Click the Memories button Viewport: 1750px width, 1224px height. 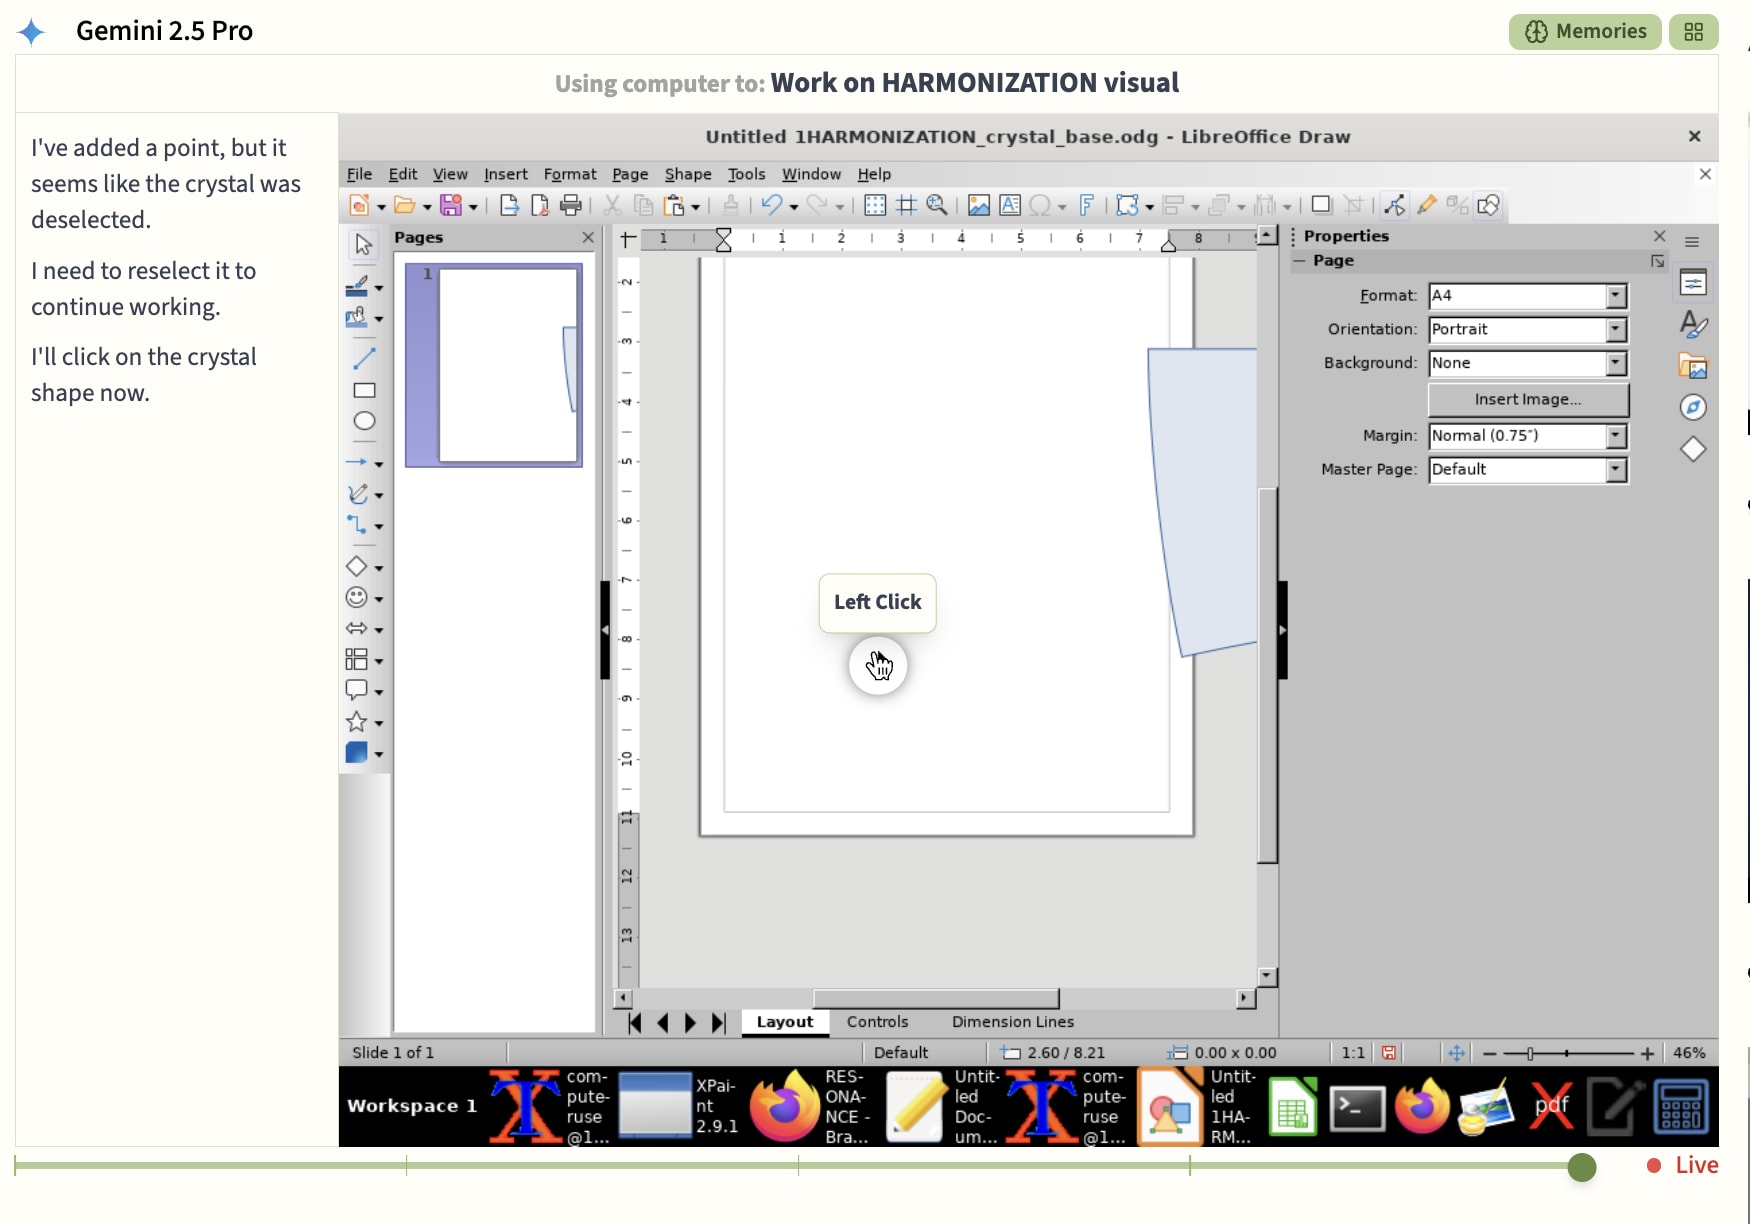pos(1585,32)
